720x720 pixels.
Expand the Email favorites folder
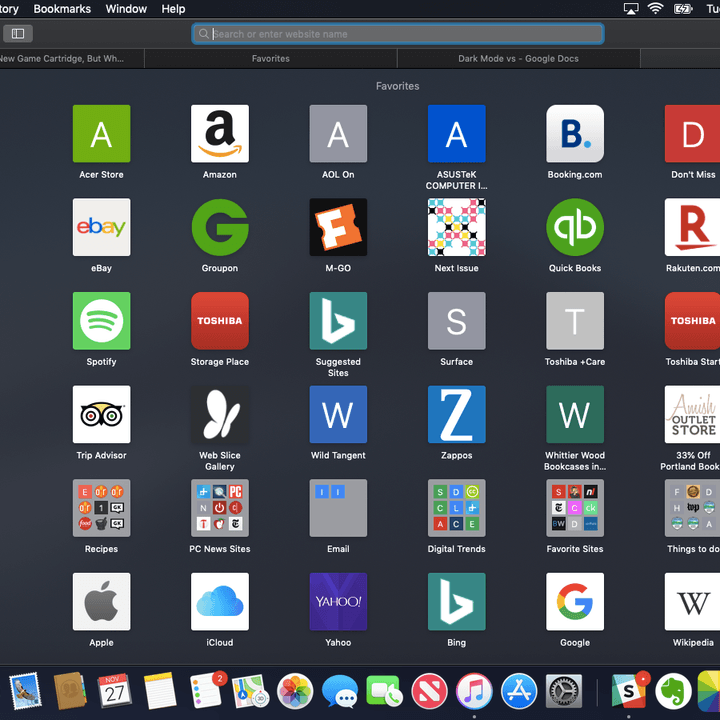coord(338,508)
